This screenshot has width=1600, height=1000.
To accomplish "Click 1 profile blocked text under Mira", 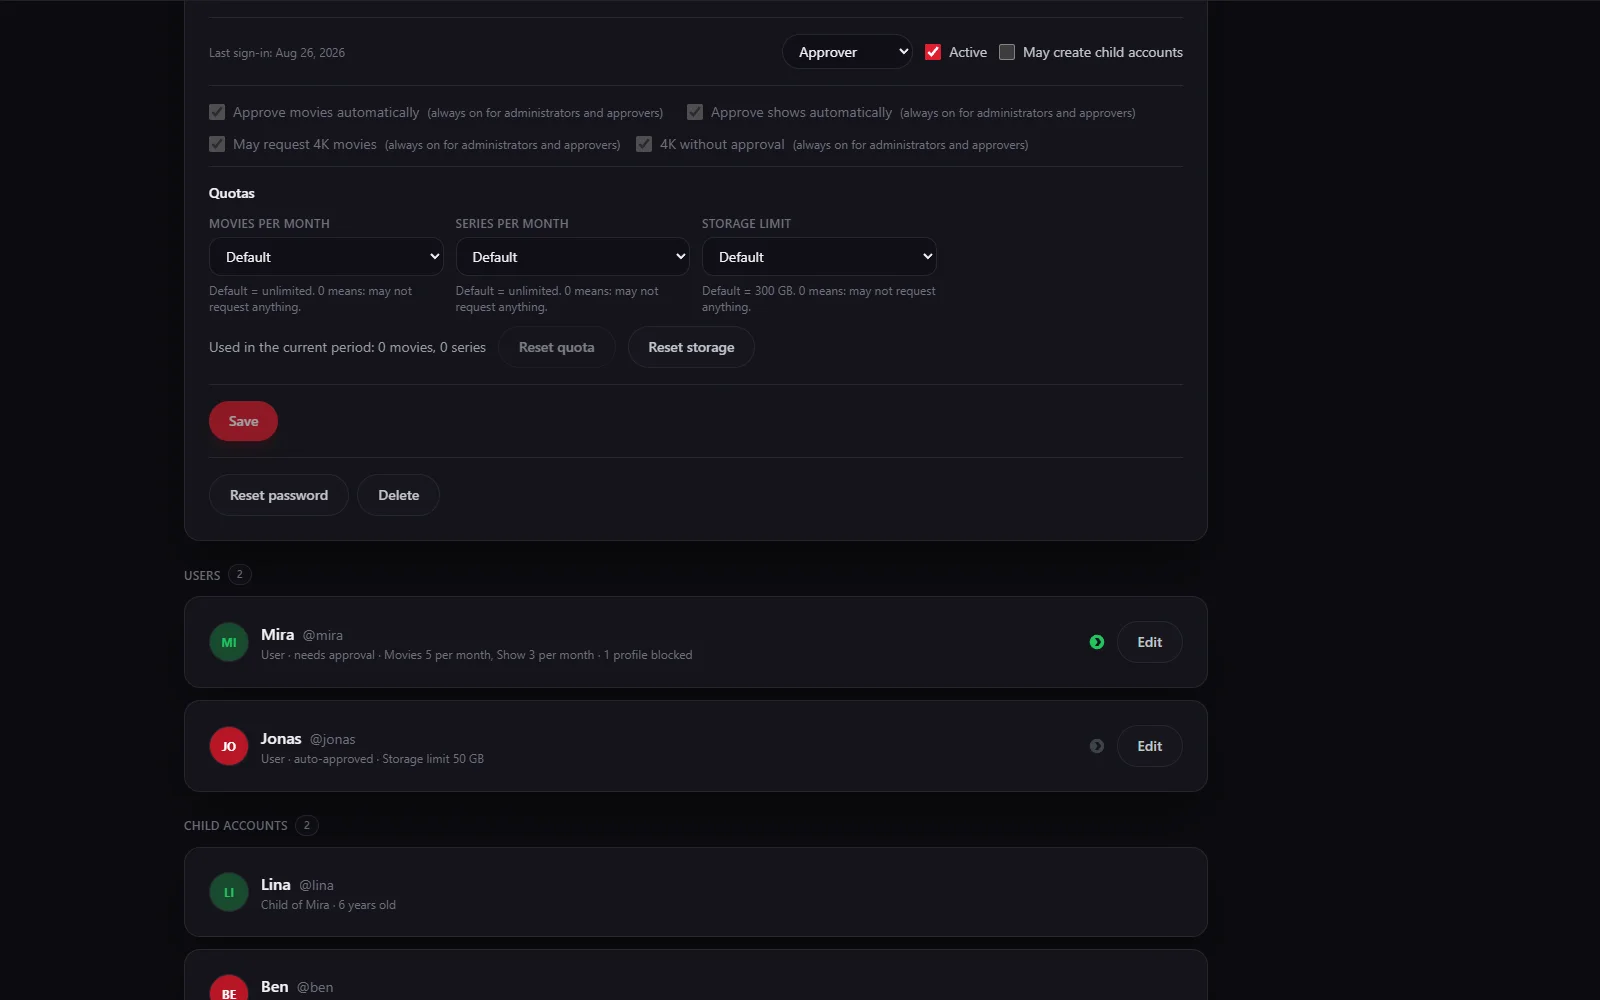I will pos(648,655).
